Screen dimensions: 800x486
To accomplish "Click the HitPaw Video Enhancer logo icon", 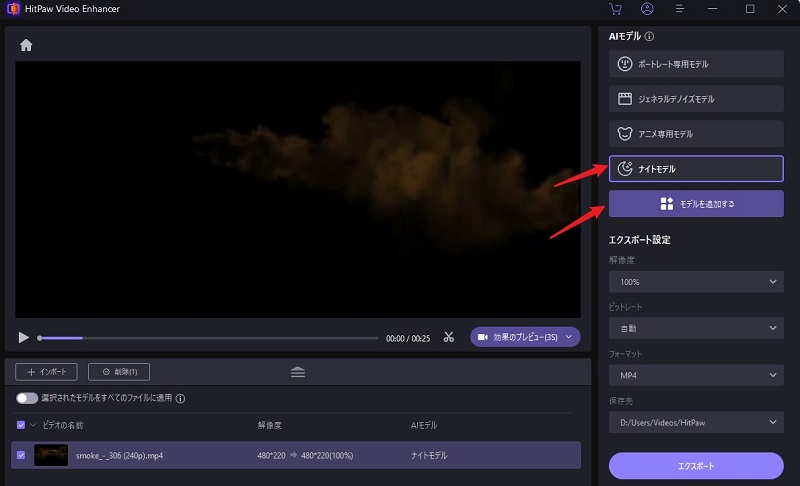I will click(13, 9).
